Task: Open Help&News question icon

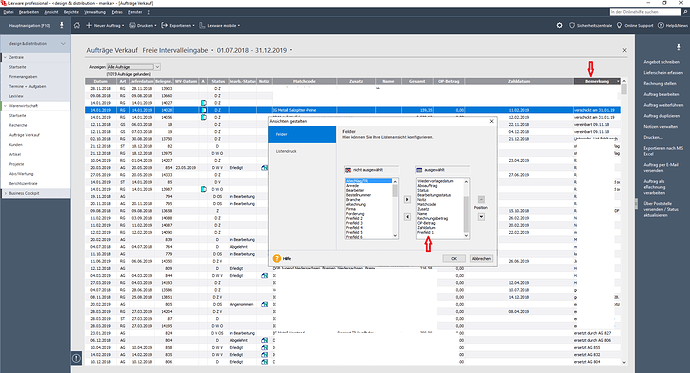Action: pyautogui.click(x=661, y=26)
